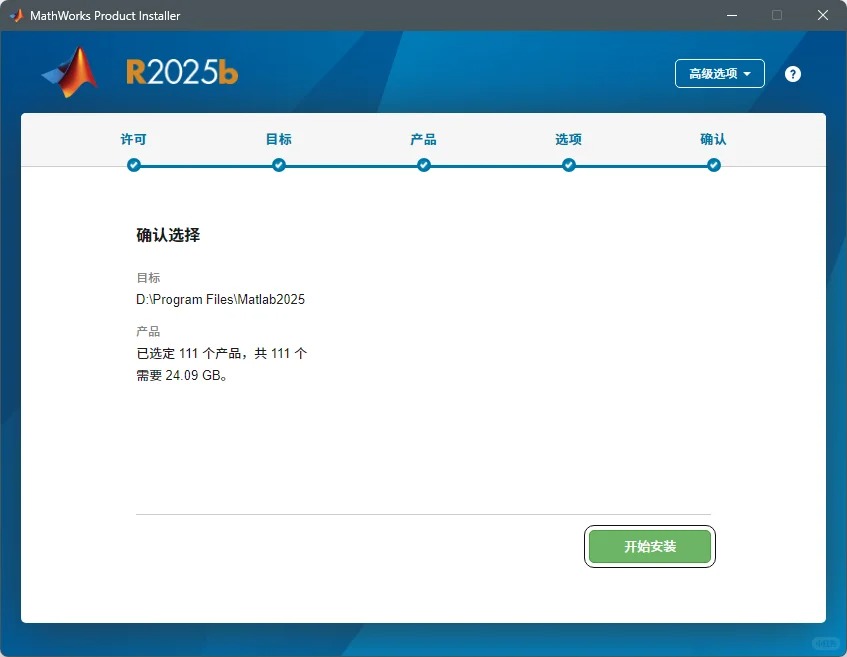Open the 选项 step
This screenshot has width=847, height=657.
[x=568, y=139]
